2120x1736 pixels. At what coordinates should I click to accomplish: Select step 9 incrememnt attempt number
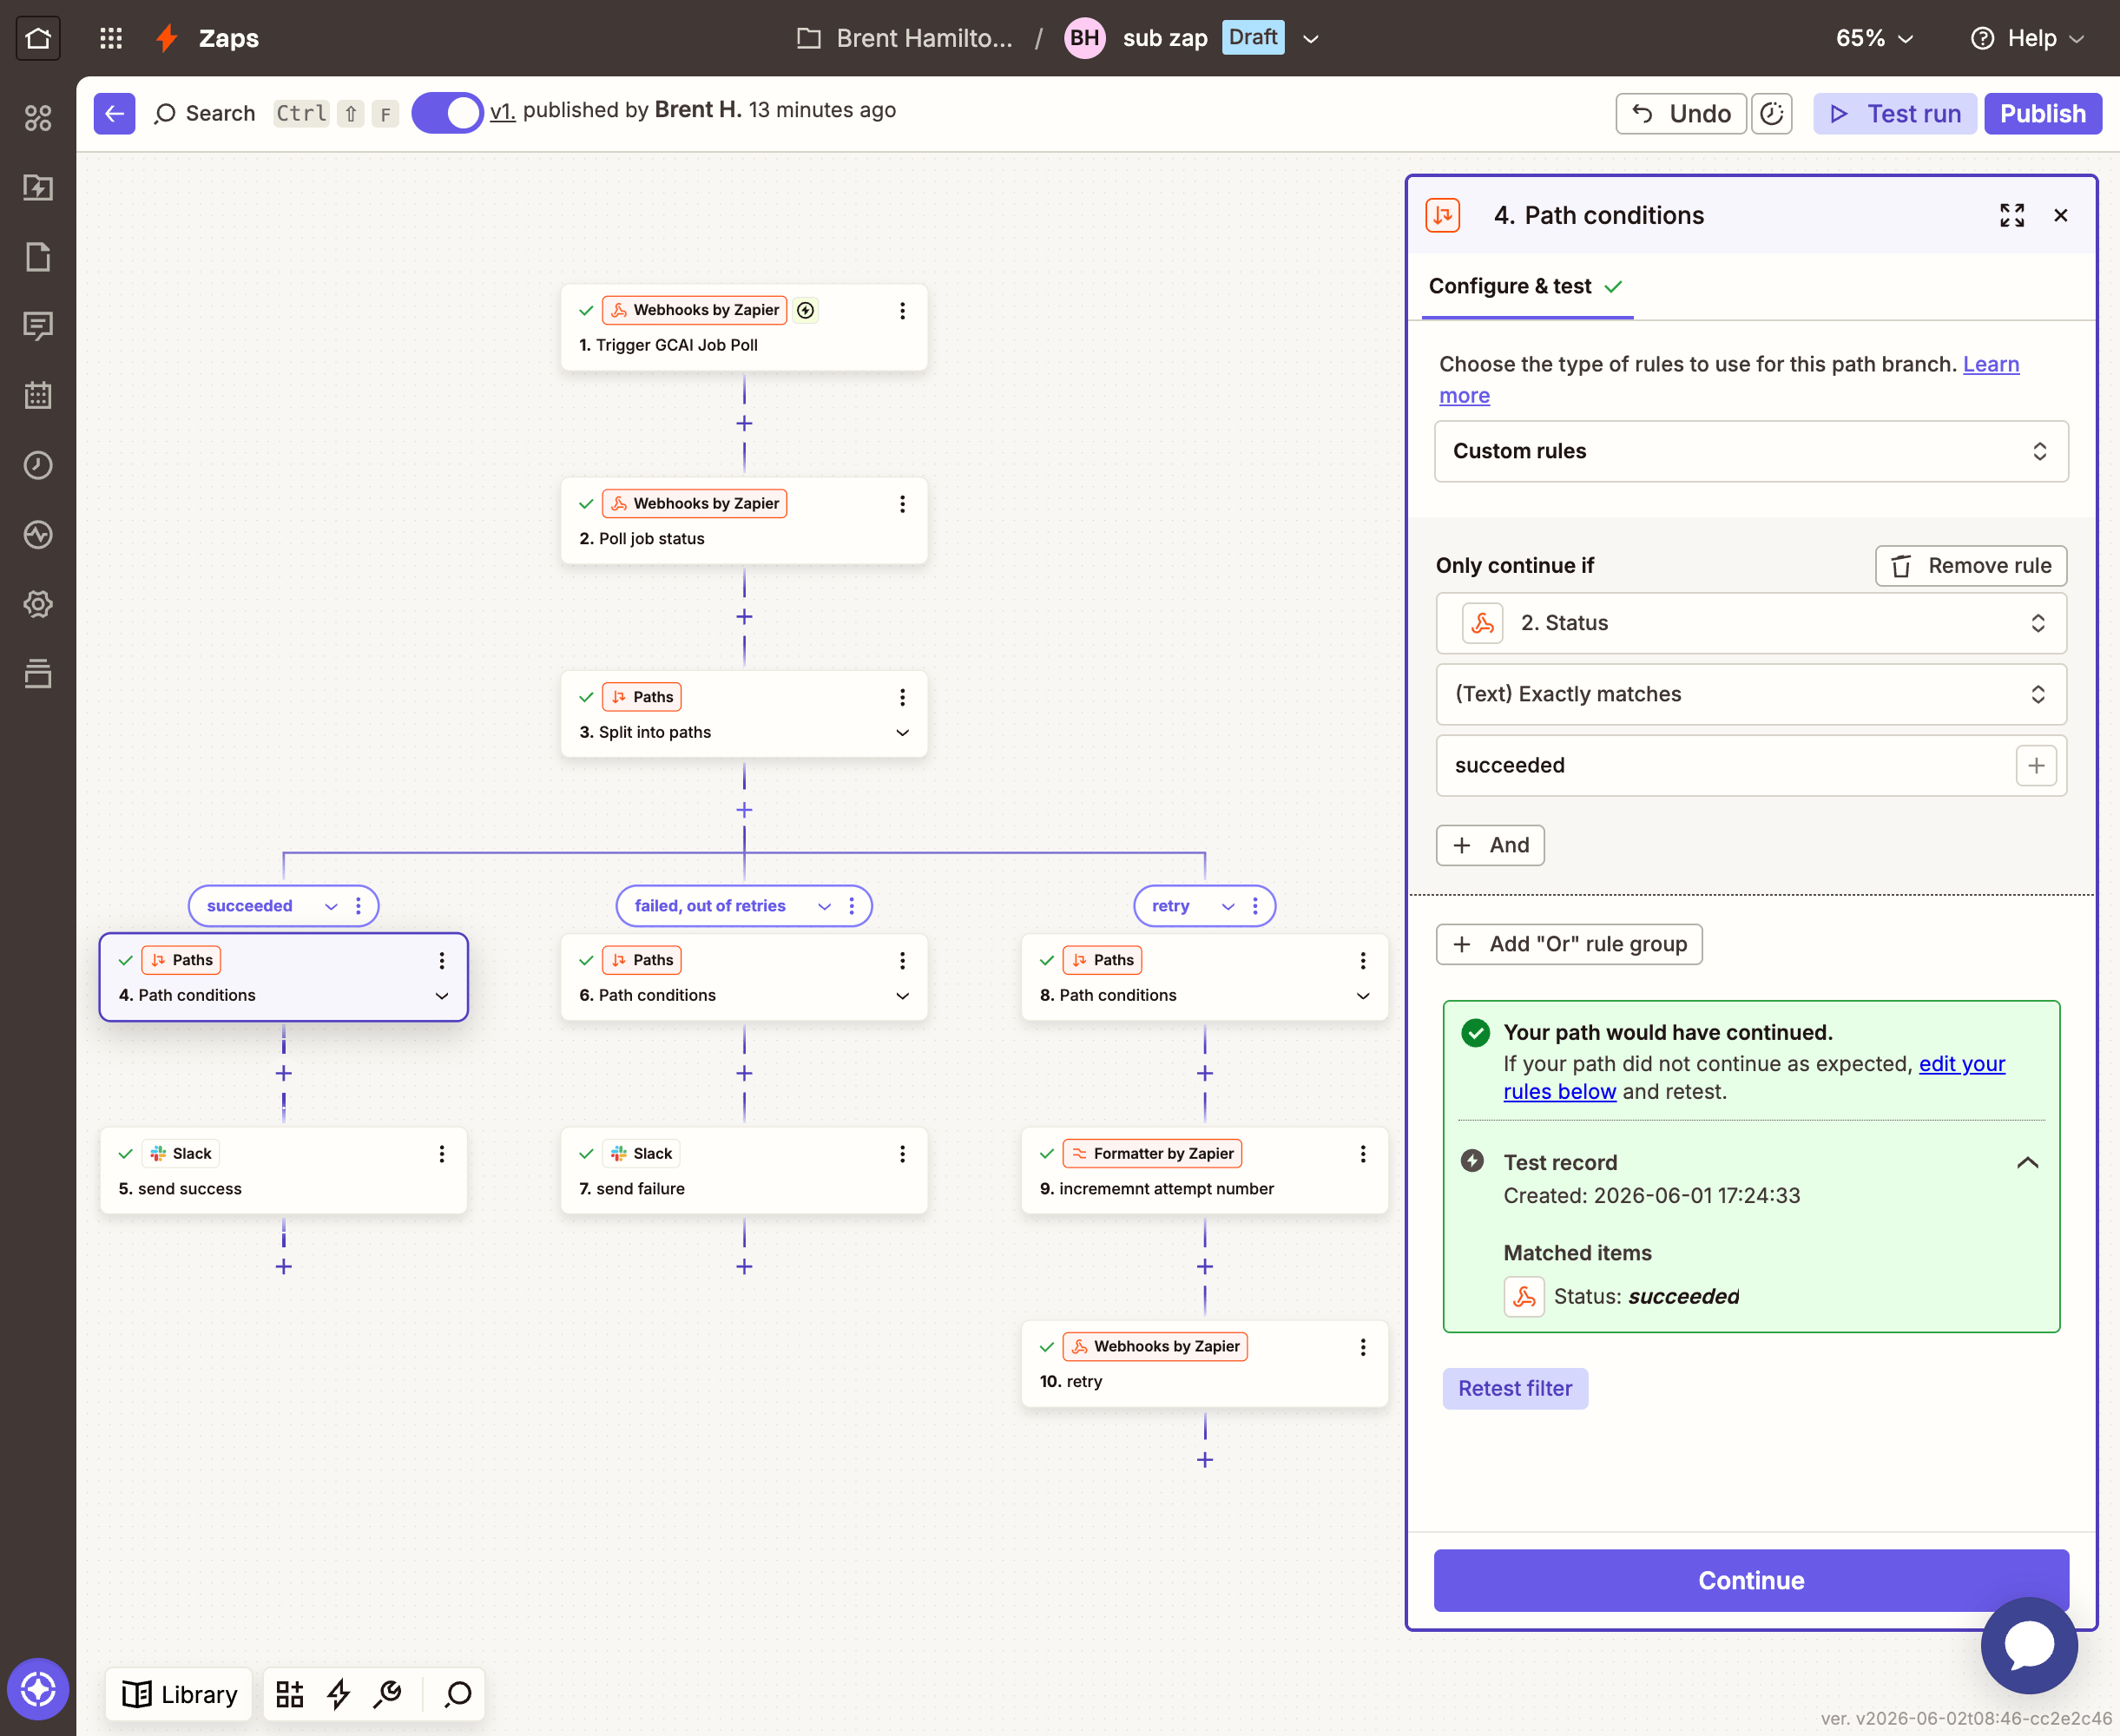point(1205,1171)
